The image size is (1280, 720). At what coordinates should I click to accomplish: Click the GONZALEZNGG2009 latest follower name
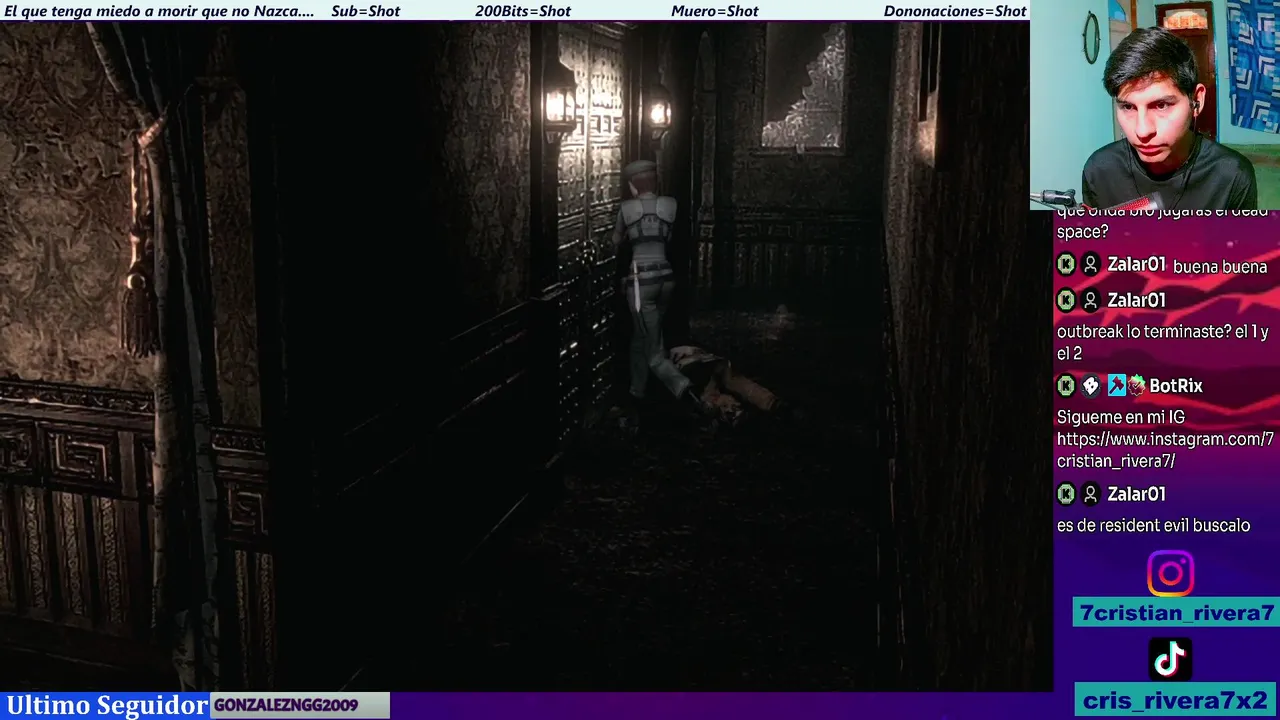coord(286,705)
